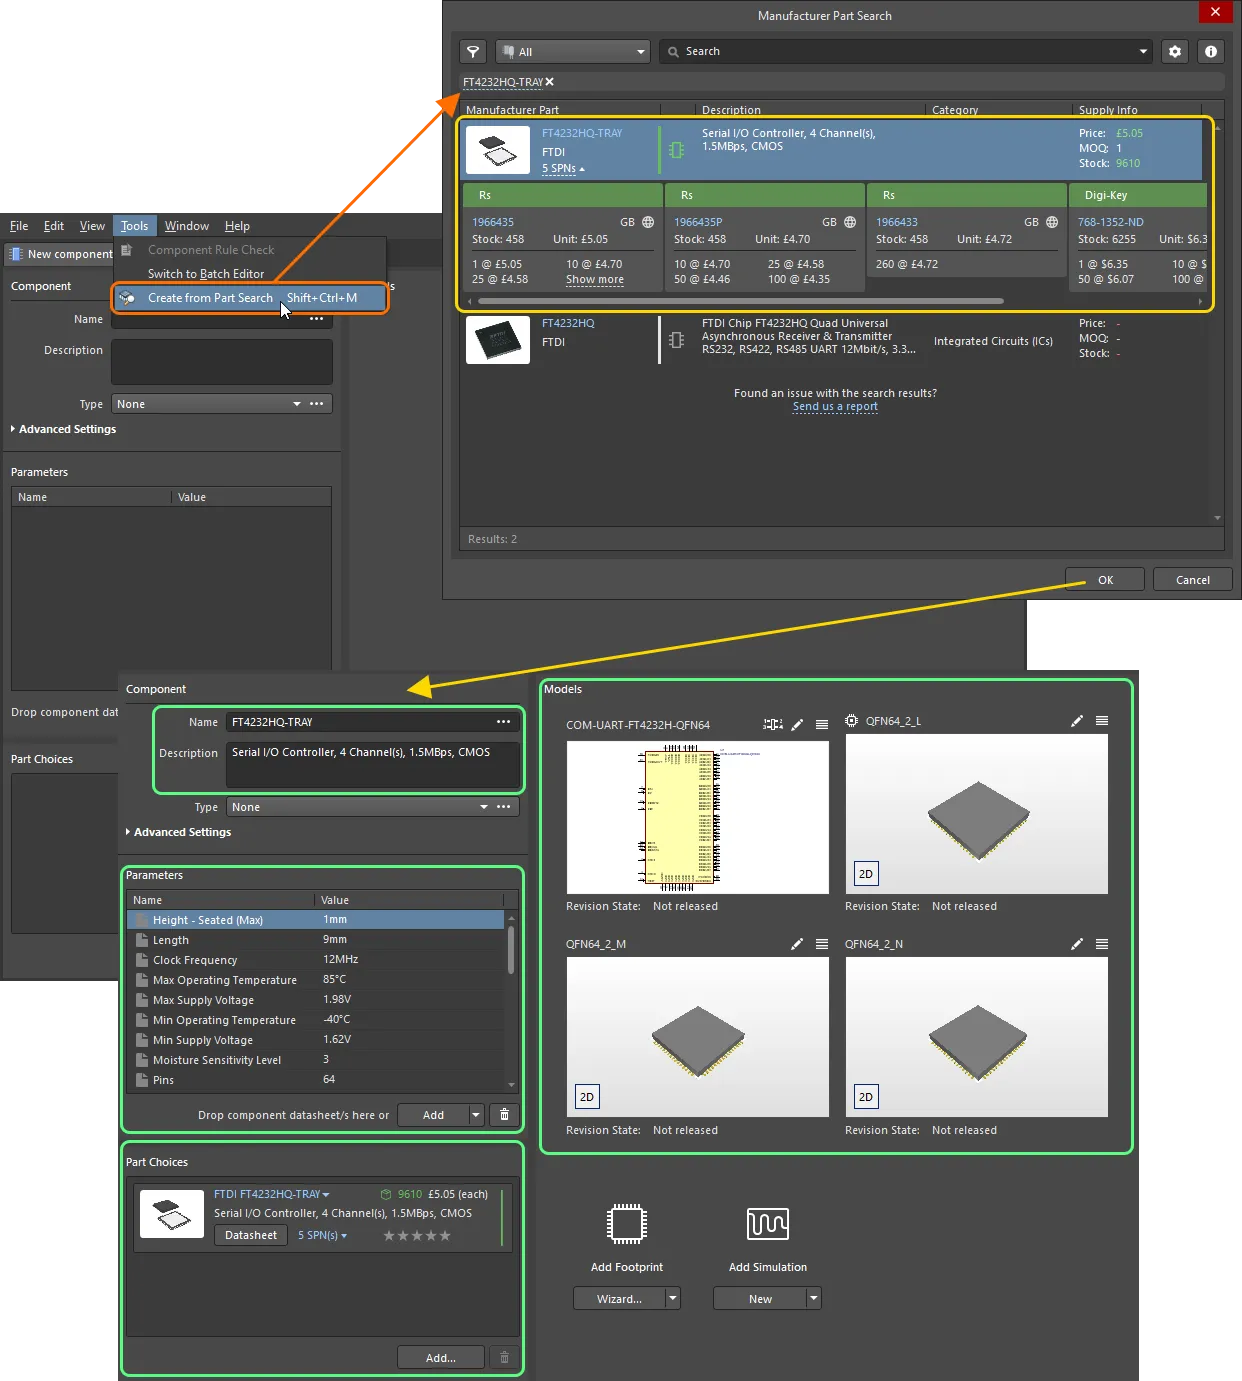Click the info icon beside the settings gear
The width and height of the screenshot is (1242, 1381).
[x=1211, y=52]
